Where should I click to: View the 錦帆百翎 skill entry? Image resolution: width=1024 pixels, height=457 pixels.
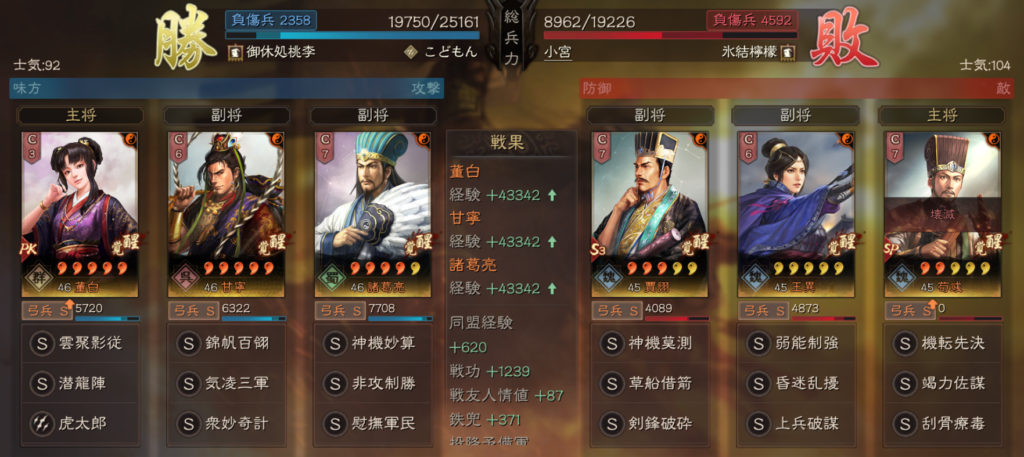click(227, 343)
